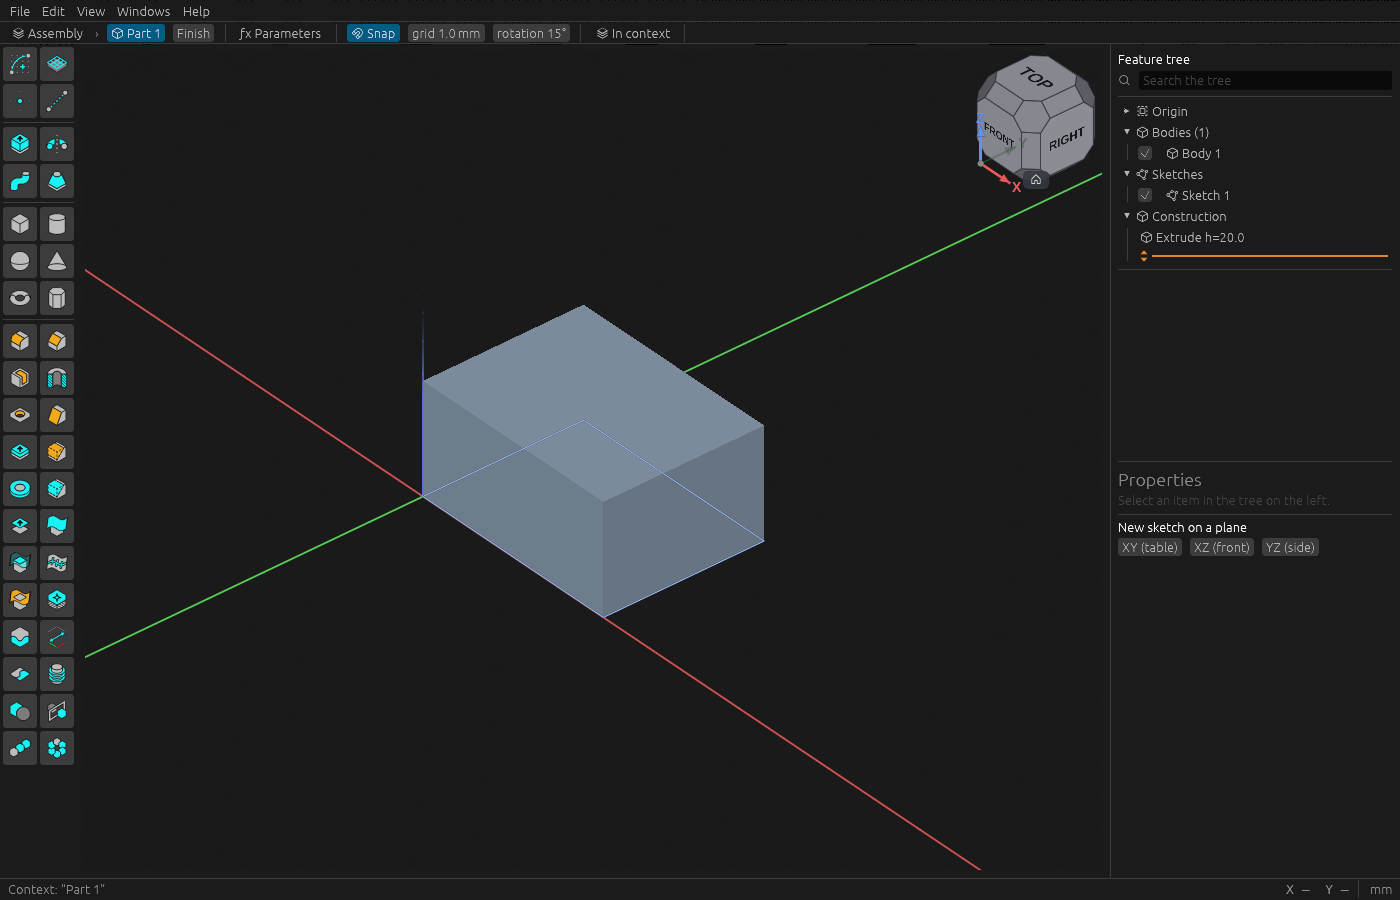
Task: Select the dashed construction line tool
Action: point(57,101)
